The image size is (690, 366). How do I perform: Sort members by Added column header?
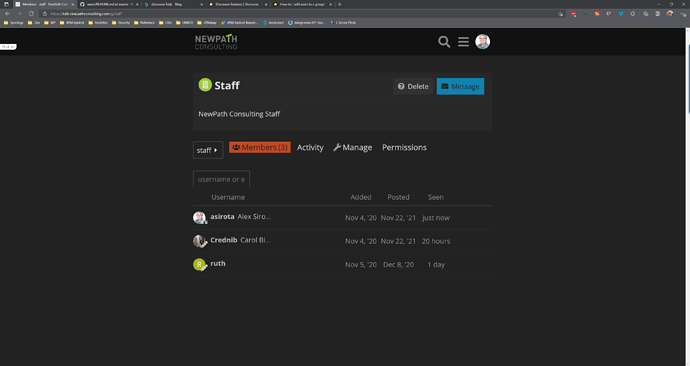point(361,197)
